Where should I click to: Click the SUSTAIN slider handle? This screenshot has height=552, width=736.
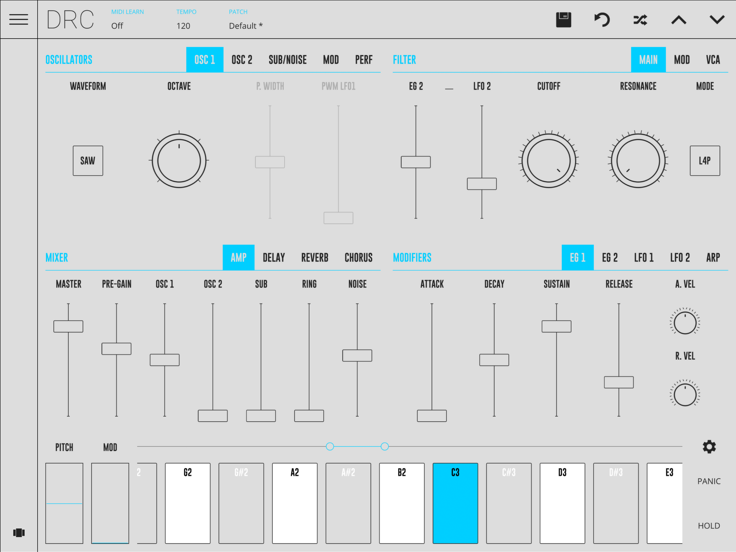tap(556, 326)
